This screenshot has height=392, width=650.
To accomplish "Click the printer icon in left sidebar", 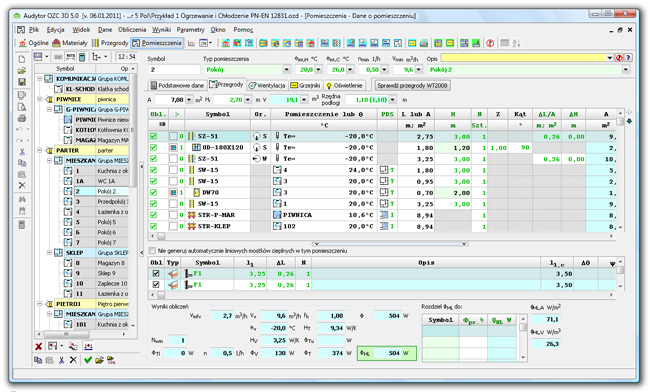I will [x=22, y=119].
